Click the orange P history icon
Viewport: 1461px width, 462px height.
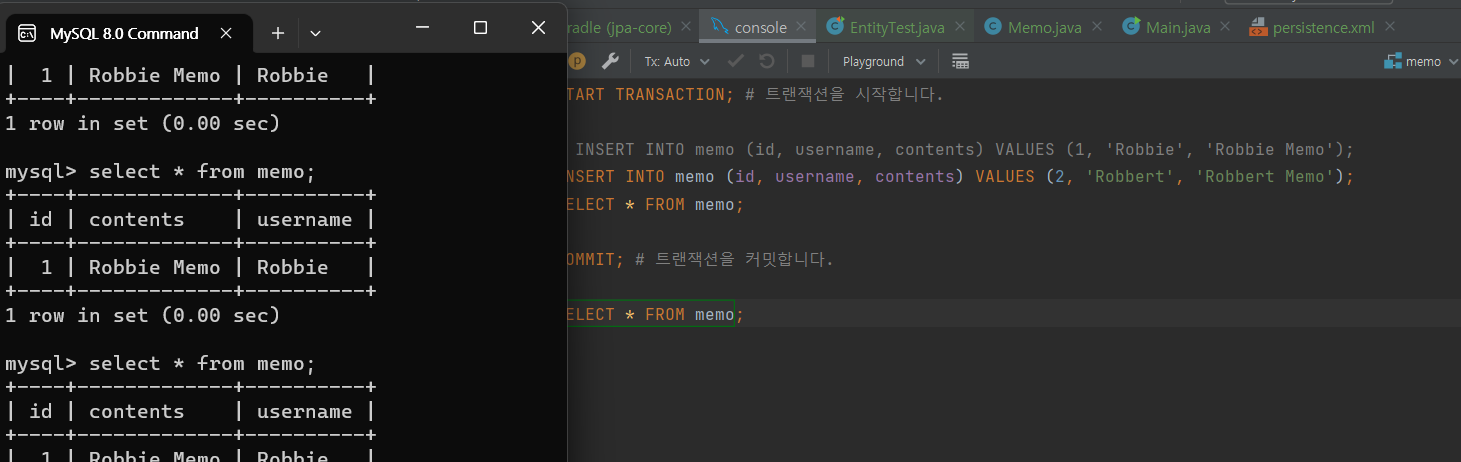pyautogui.click(x=577, y=61)
